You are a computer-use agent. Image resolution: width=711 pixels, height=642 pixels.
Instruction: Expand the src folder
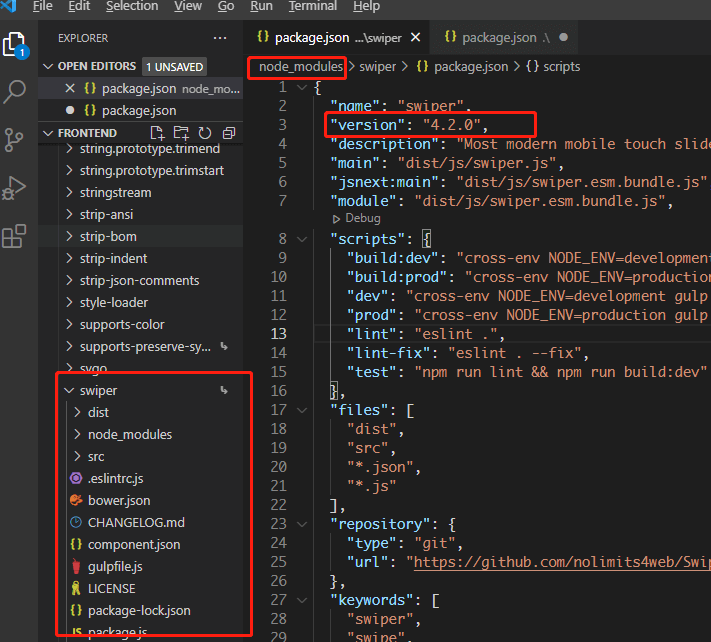tap(78, 456)
